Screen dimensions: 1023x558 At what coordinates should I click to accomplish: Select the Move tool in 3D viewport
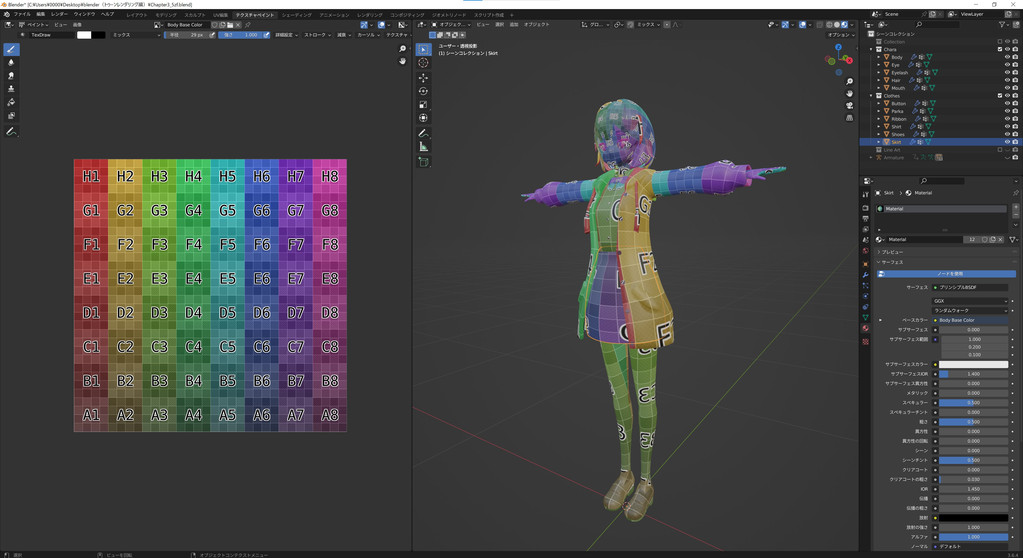[423, 77]
